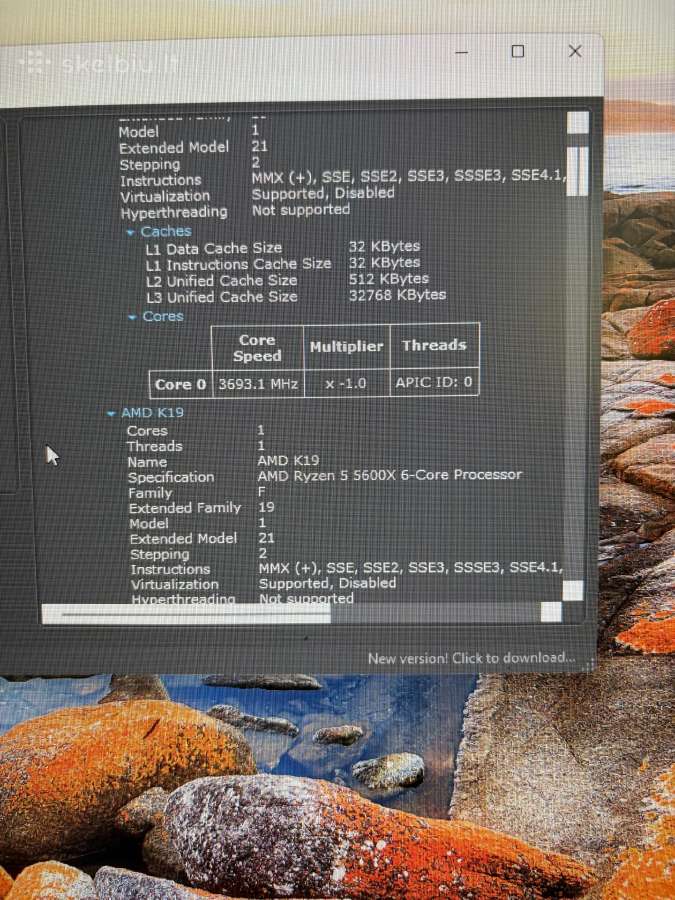Image resolution: width=675 pixels, height=900 pixels.
Task: Collapse the AMD K19 tree node
Action: tap(112, 413)
